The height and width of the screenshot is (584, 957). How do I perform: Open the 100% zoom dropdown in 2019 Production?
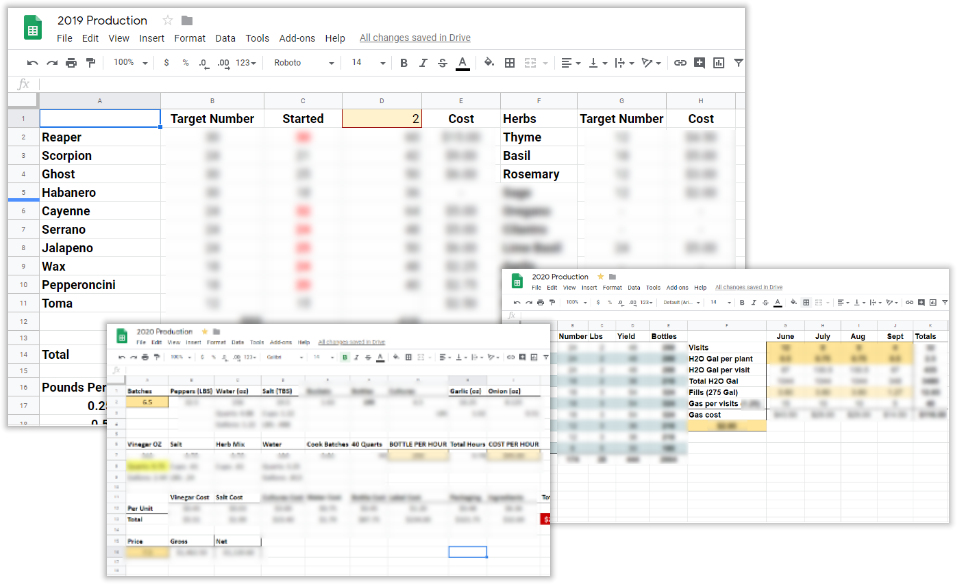point(129,63)
